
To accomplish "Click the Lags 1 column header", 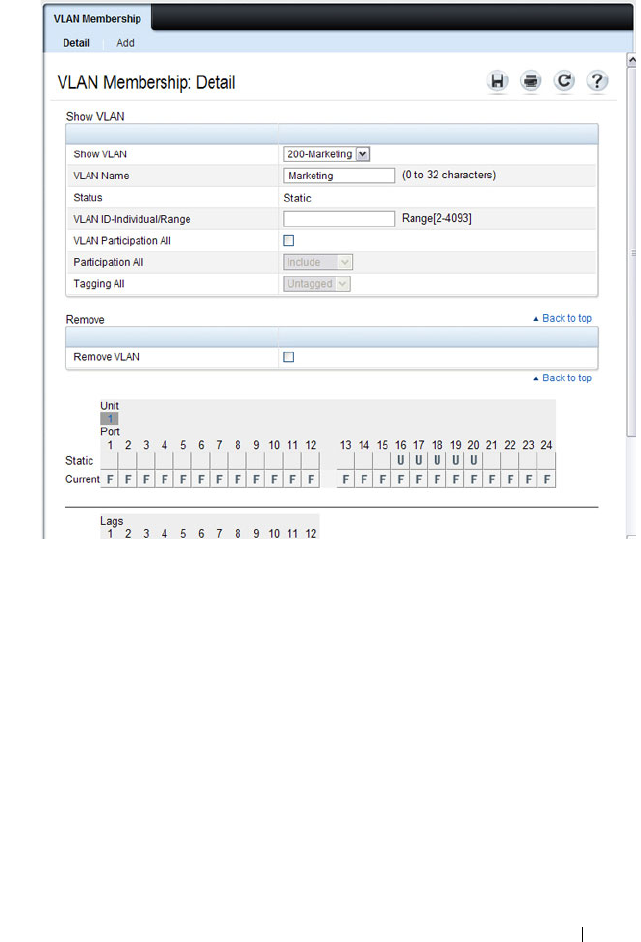I will 110,533.
